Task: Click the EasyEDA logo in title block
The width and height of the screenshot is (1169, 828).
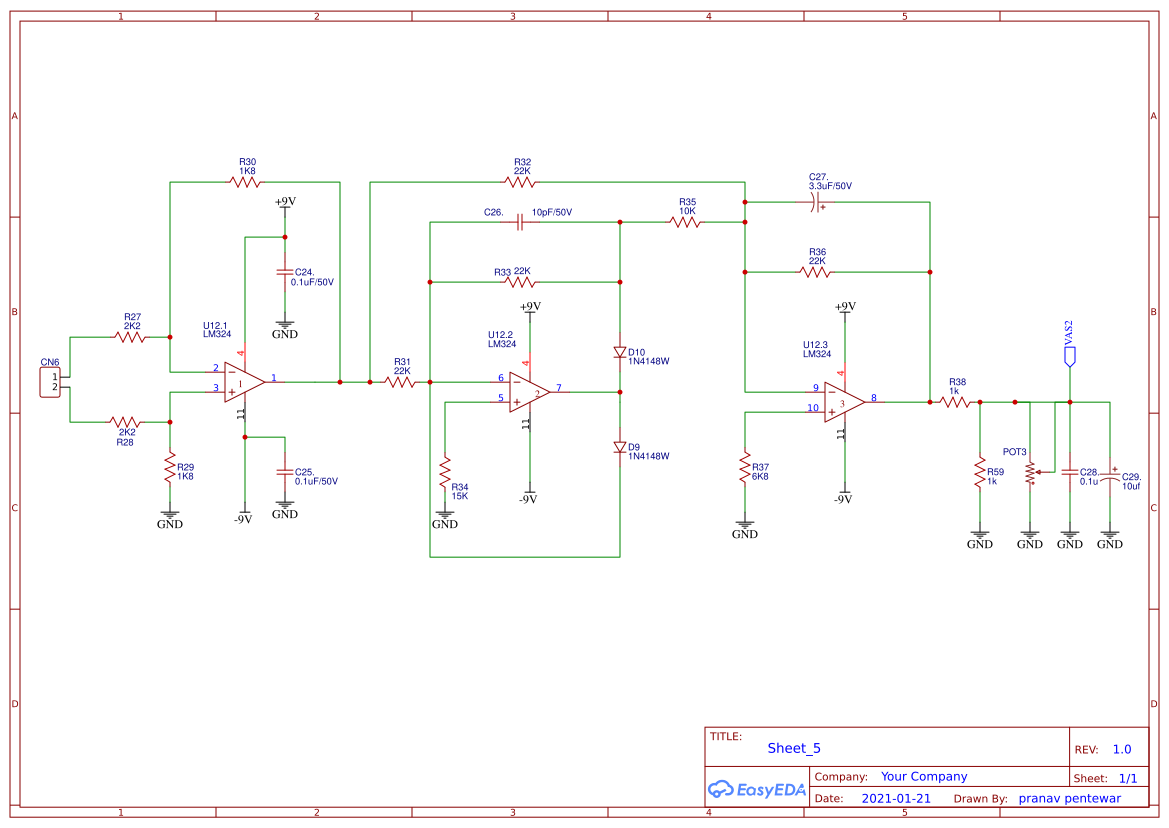Action: (x=757, y=789)
